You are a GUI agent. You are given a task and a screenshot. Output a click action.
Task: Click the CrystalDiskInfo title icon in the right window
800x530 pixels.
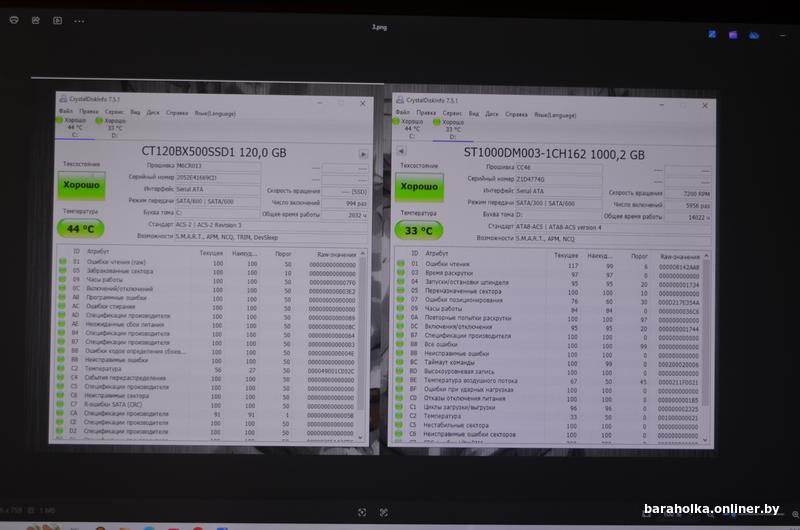(x=401, y=100)
